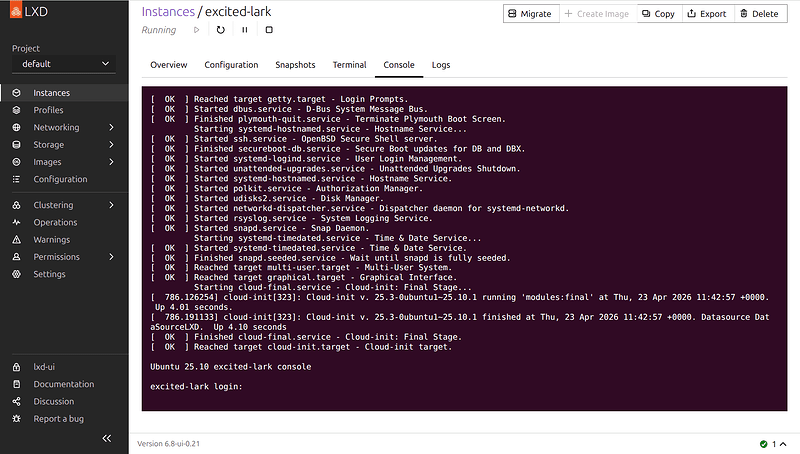The width and height of the screenshot is (800, 454).
Task: Click the Settings gear icon
Action: (16, 274)
